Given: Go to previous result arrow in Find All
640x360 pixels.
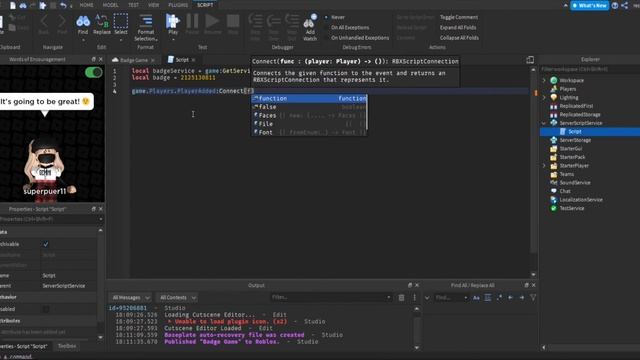Looking at the screenshot, I should click(510, 298).
